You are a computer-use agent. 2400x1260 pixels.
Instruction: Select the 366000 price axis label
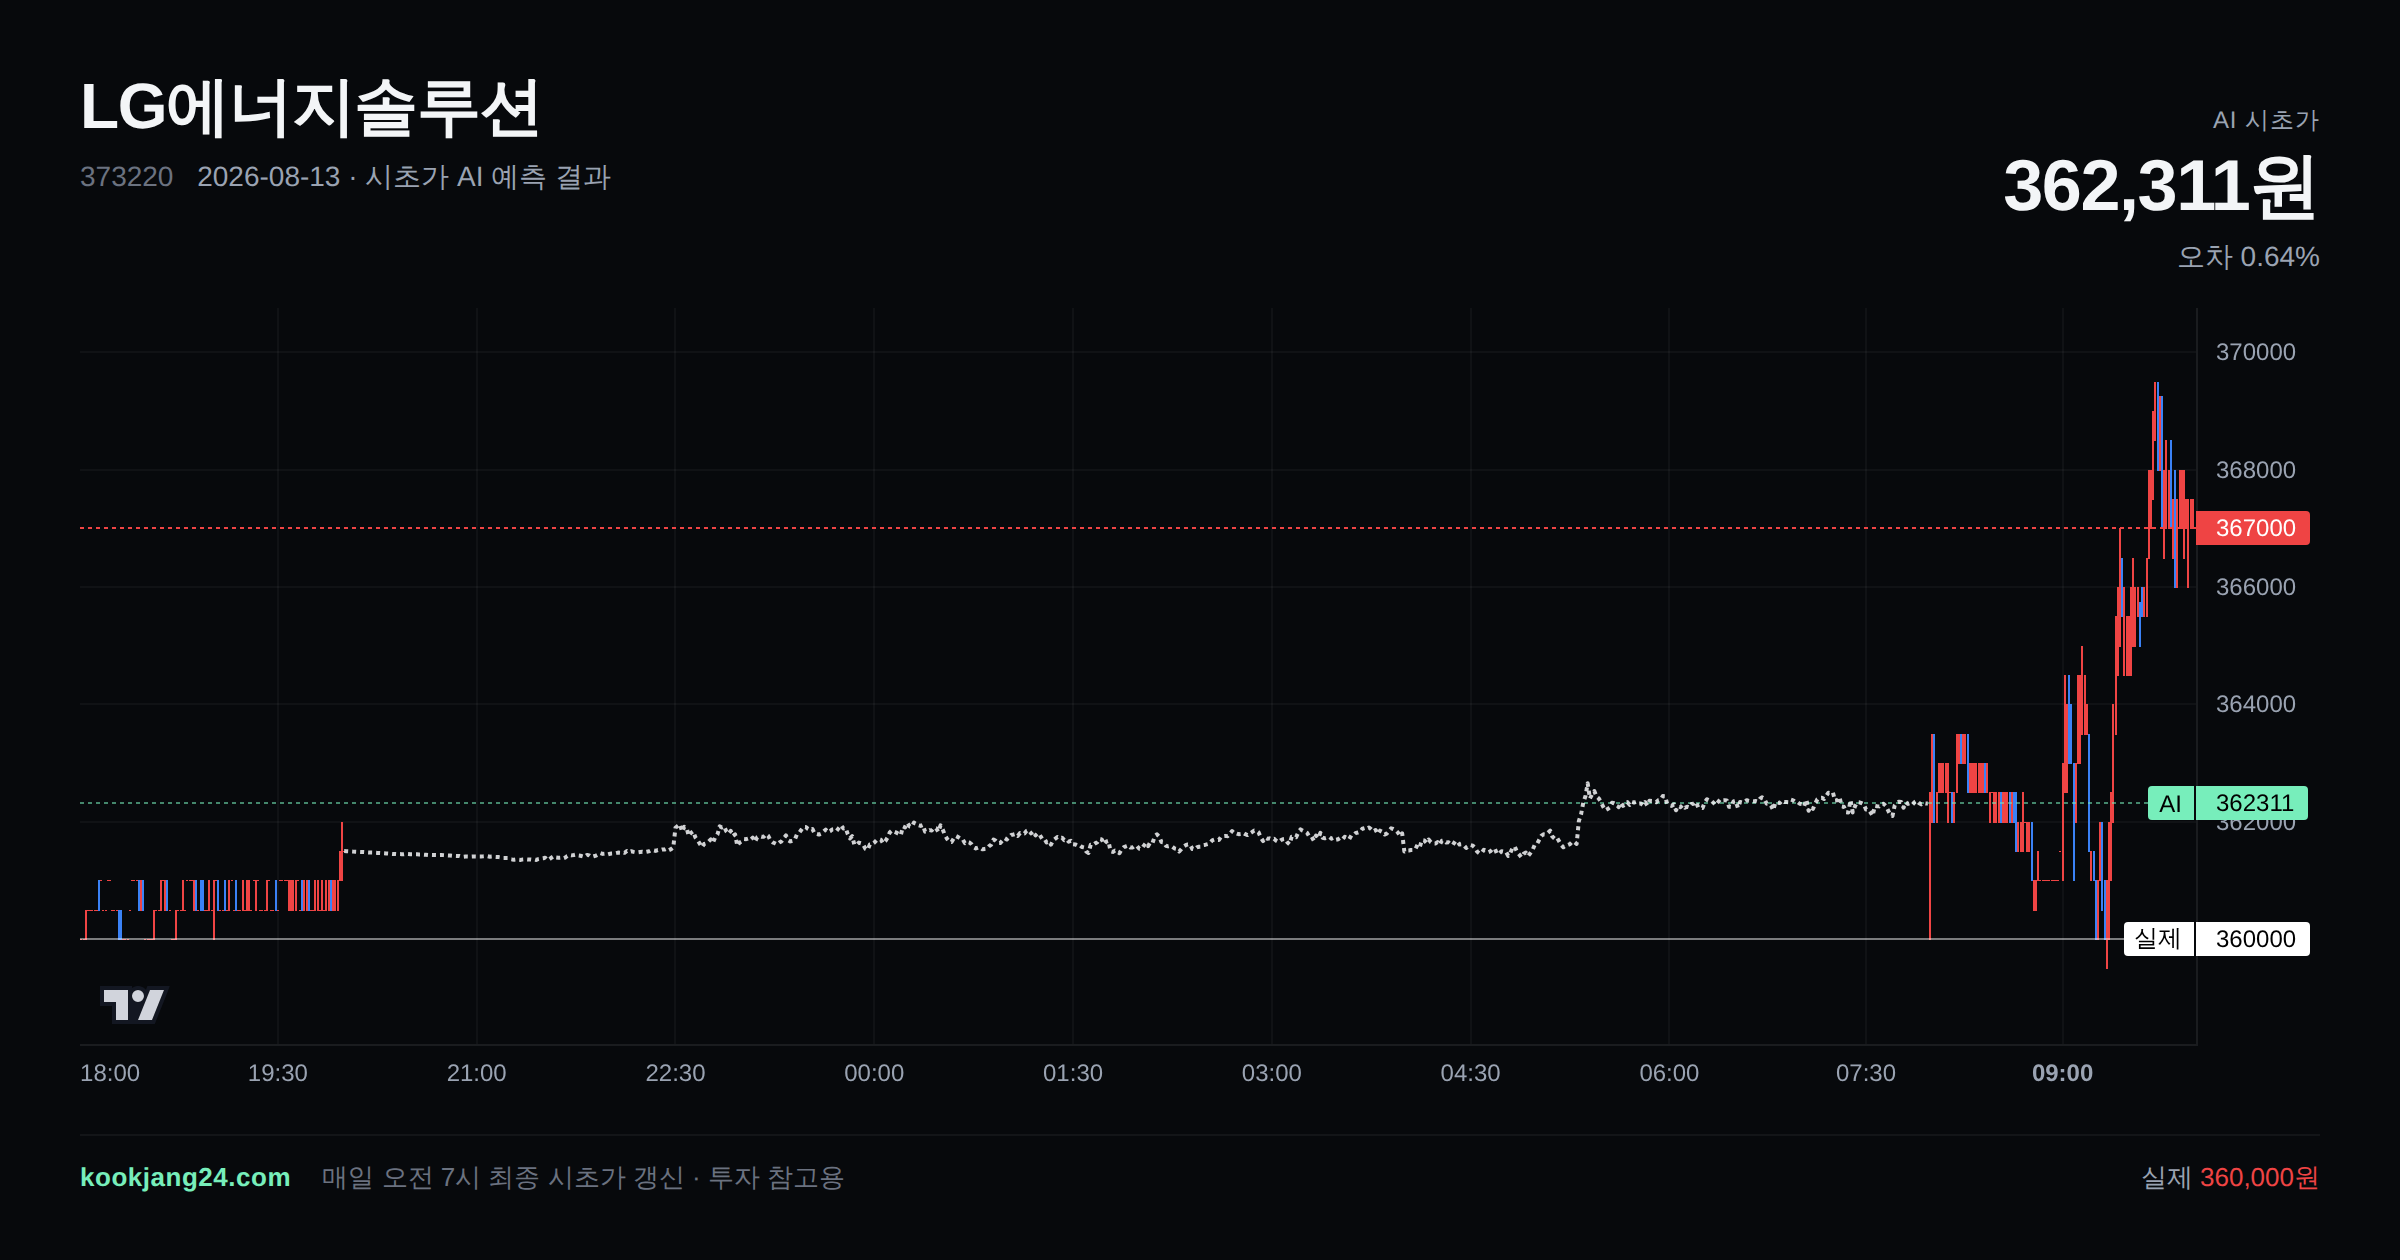pyautogui.click(x=2256, y=587)
